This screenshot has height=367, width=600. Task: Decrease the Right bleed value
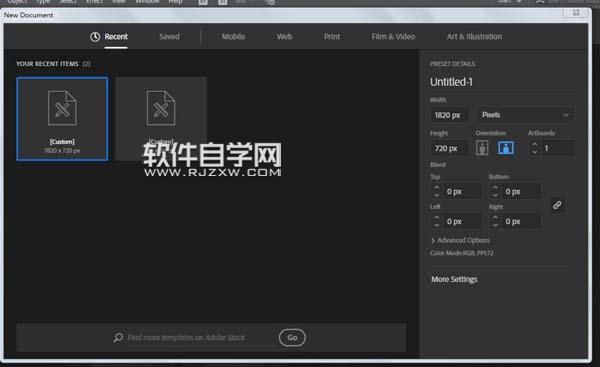pyautogui.click(x=495, y=225)
